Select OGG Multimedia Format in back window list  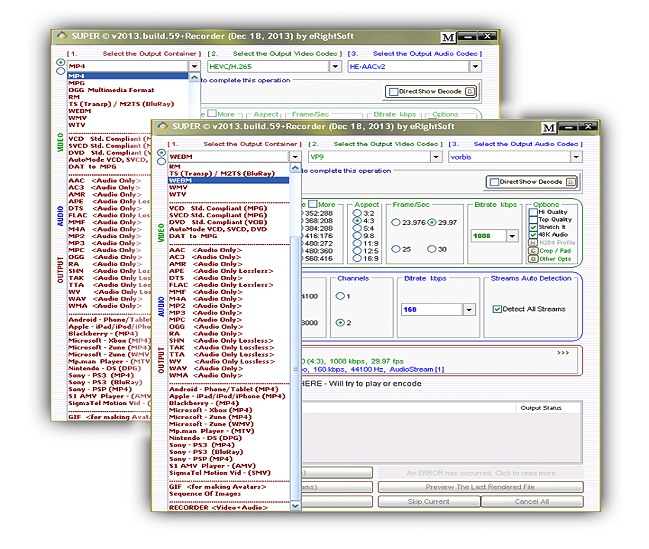(111, 90)
